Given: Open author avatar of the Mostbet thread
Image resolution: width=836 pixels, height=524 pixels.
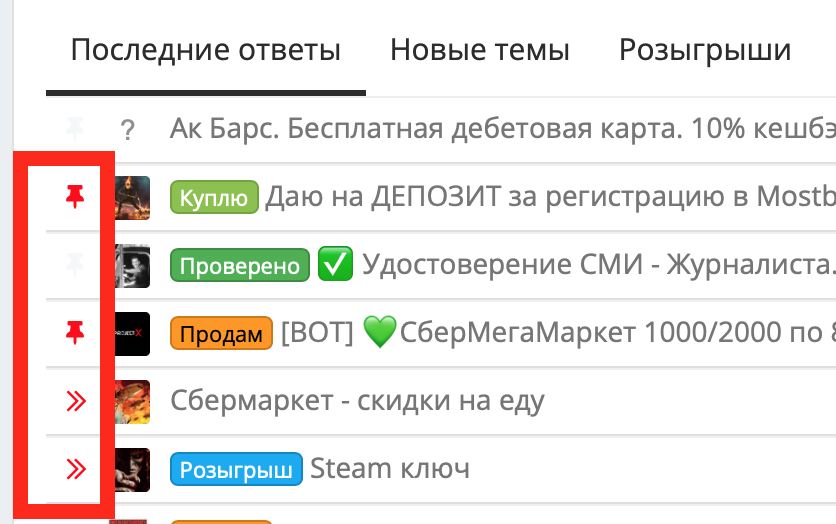Looking at the screenshot, I should tap(132, 198).
